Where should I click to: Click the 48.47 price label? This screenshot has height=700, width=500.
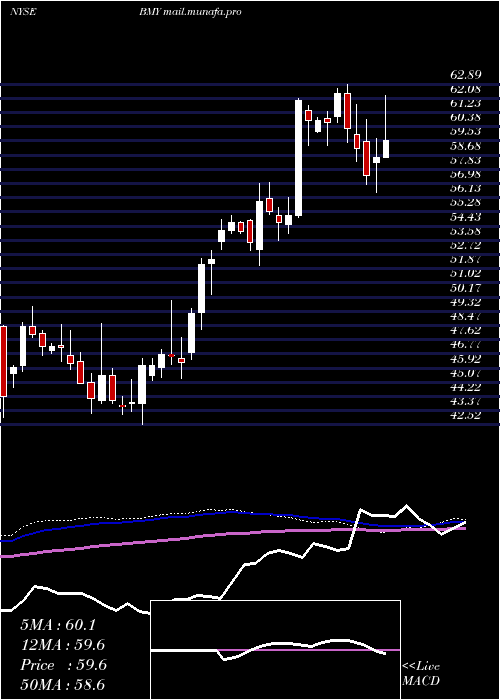pos(468,316)
